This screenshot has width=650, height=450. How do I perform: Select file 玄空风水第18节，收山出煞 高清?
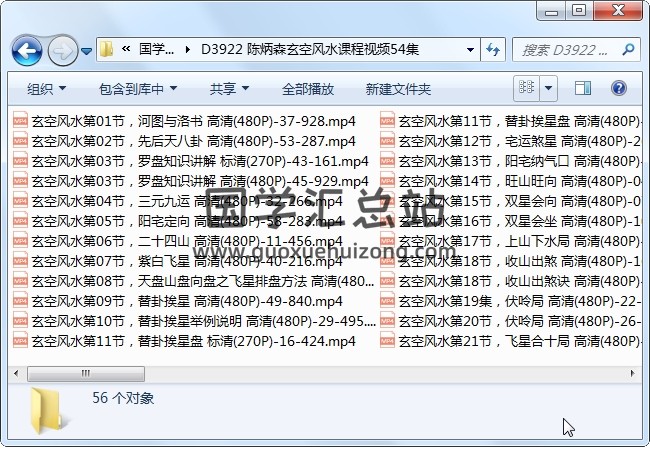pos(510,261)
